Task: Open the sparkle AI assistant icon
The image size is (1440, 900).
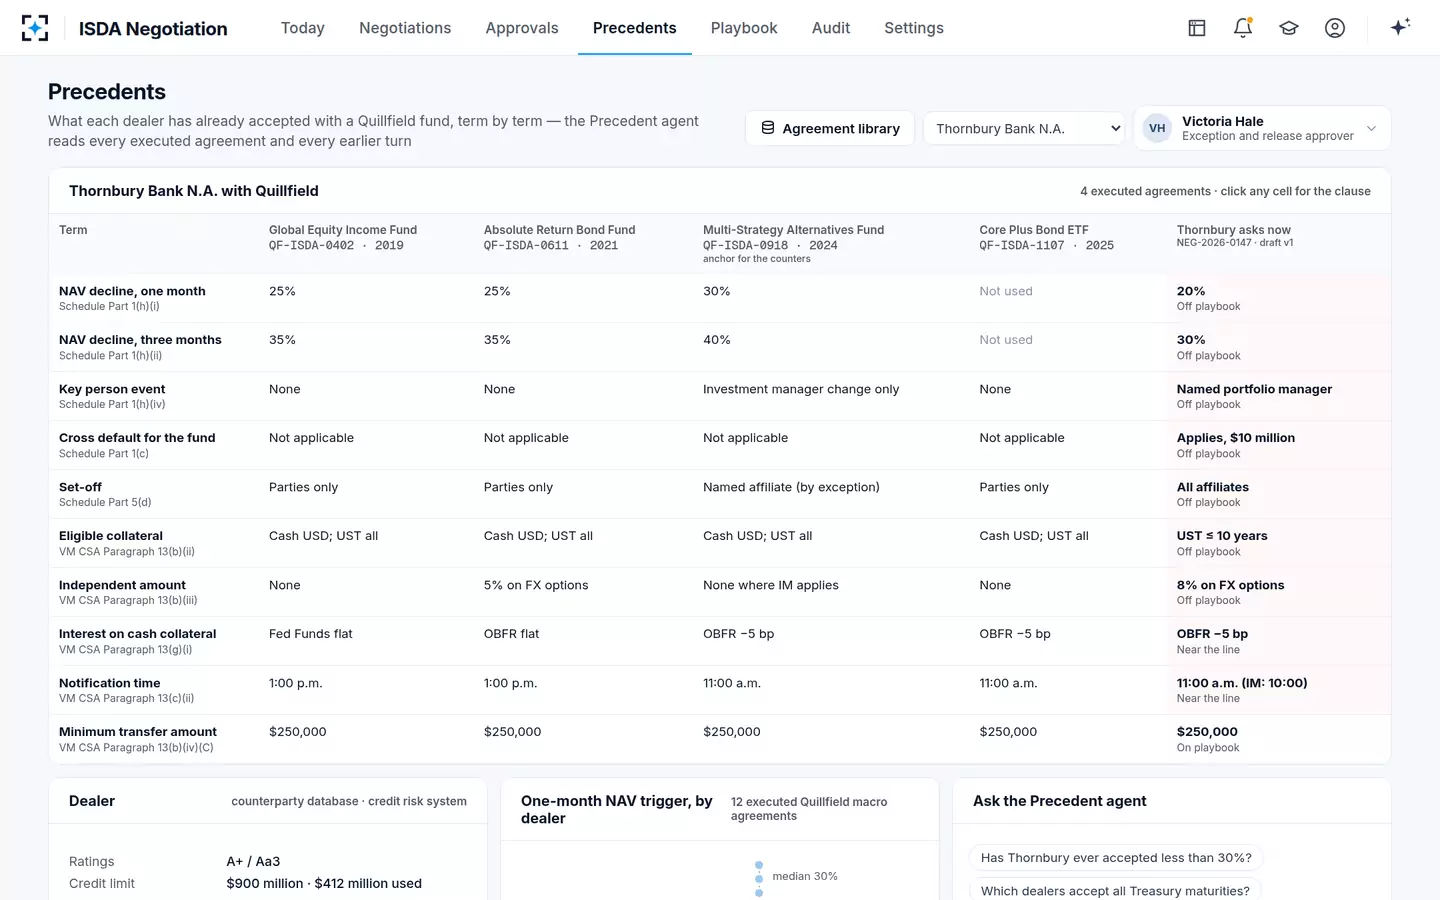Action: (x=1400, y=27)
